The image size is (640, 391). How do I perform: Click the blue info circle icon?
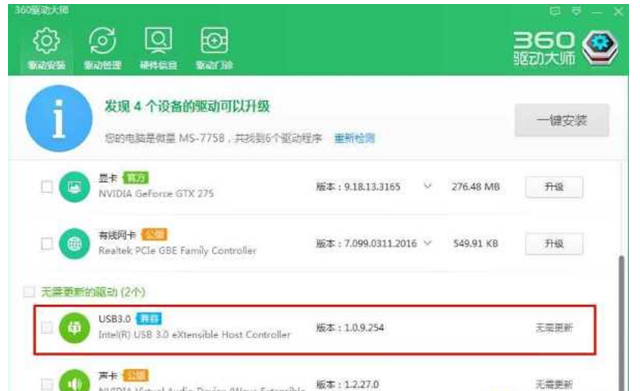pyautogui.click(x=59, y=118)
